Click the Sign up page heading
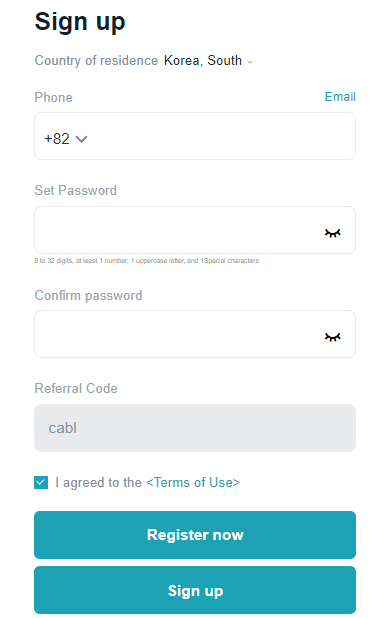Viewport: 392px width, 618px height. 80,22
